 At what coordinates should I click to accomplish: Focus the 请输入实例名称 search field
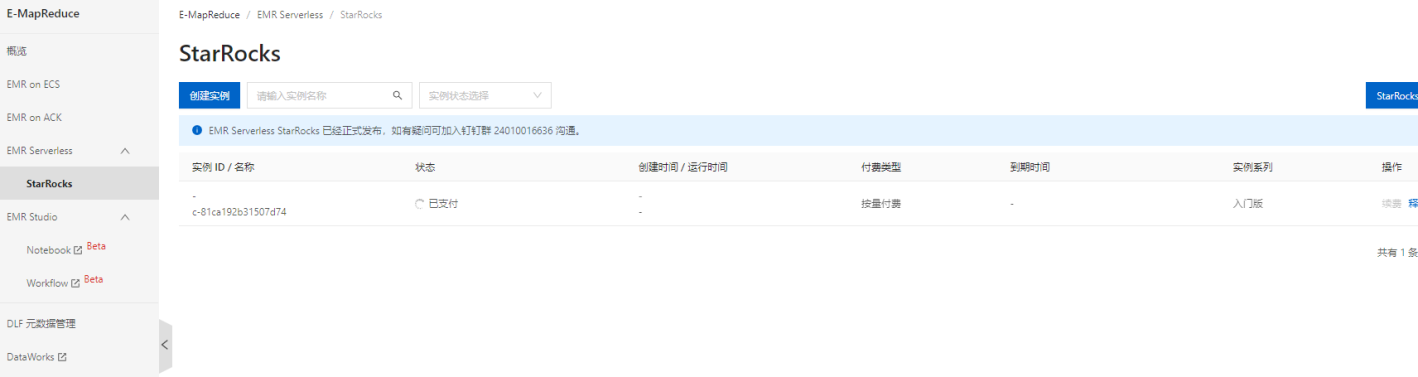[330, 96]
